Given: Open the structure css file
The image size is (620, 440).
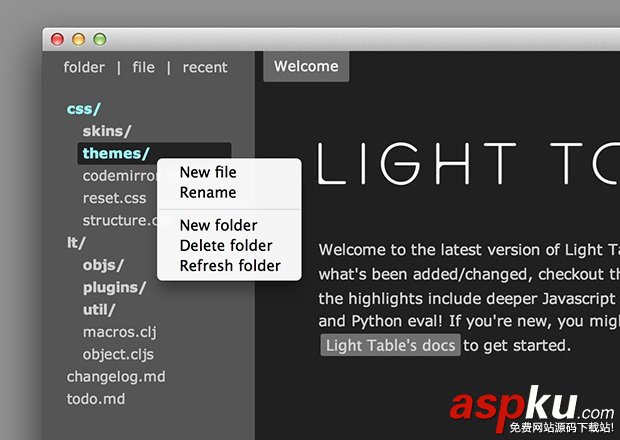Looking at the screenshot, I should 119,220.
